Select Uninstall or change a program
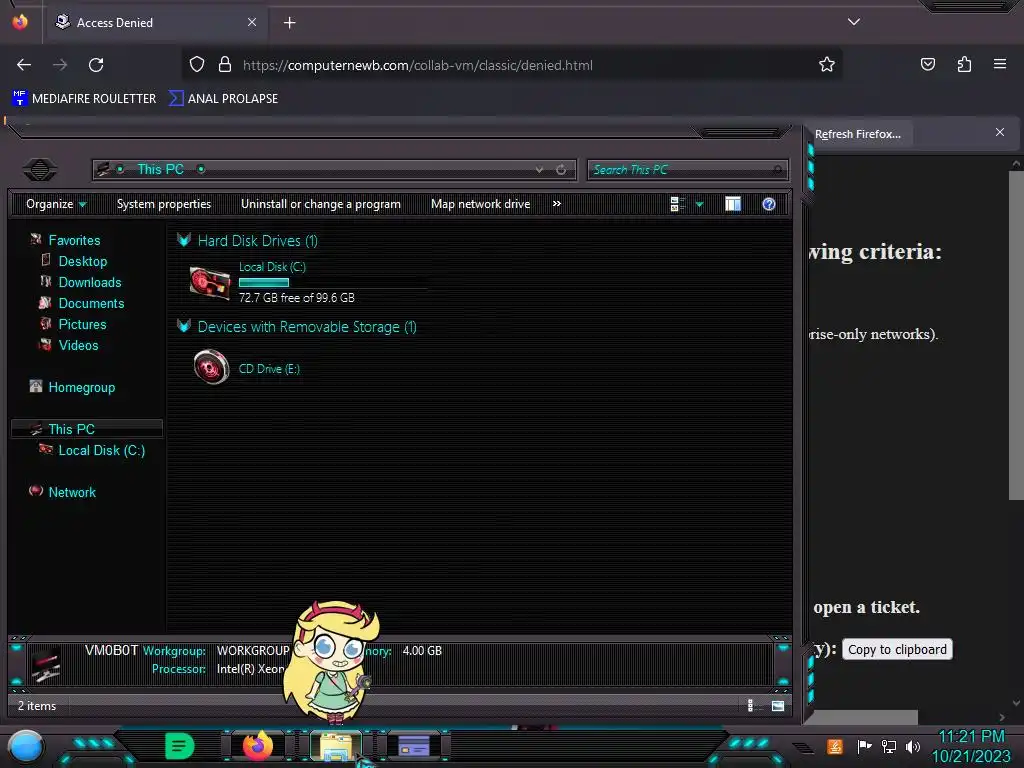The width and height of the screenshot is (1024, 768). pos(321,204)
